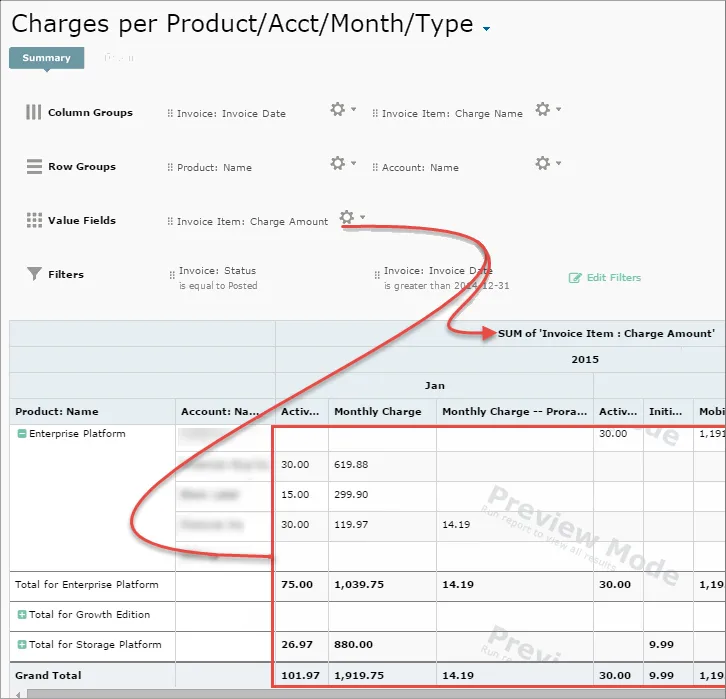Open gear settings for Product: Name row group
726x699 pixels.
338,163
